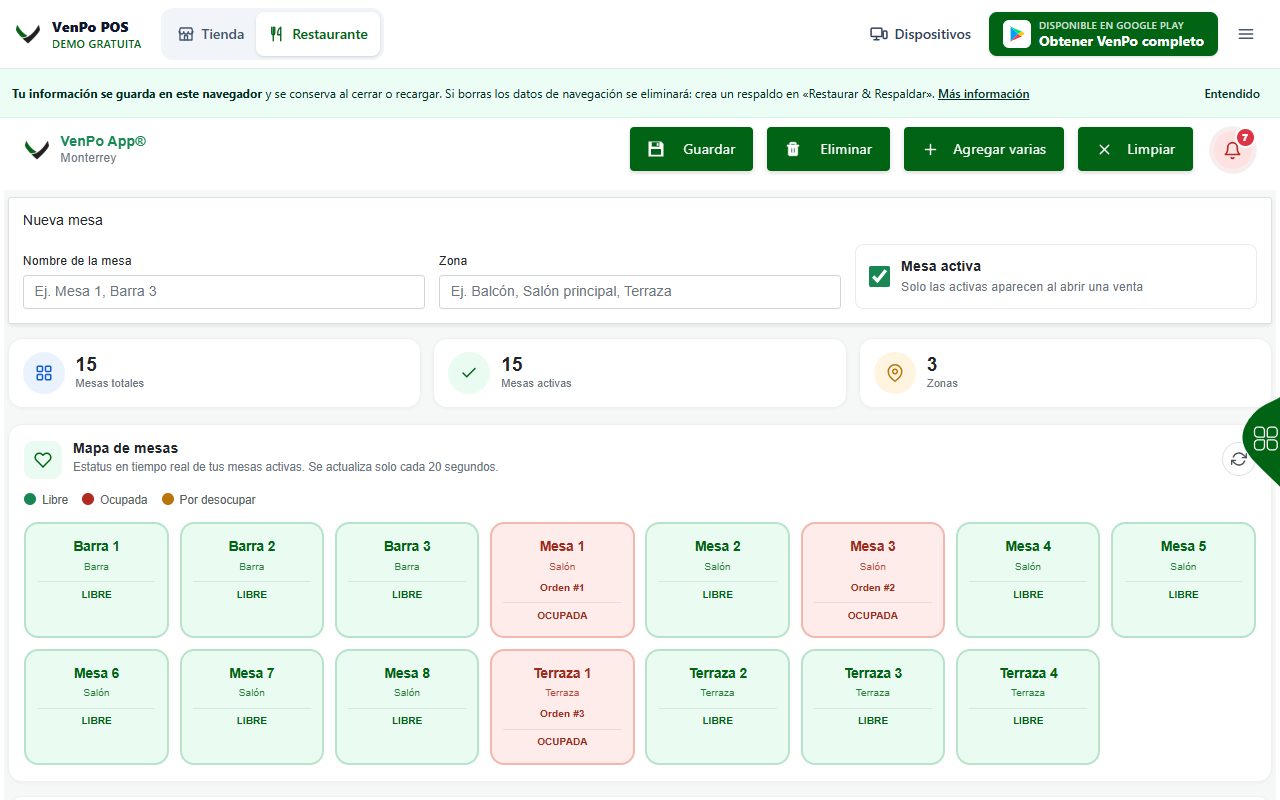This screenshot has width=1280, height=800.
Task: Open notifications bell with badge 7
Action: point(1233,150)
